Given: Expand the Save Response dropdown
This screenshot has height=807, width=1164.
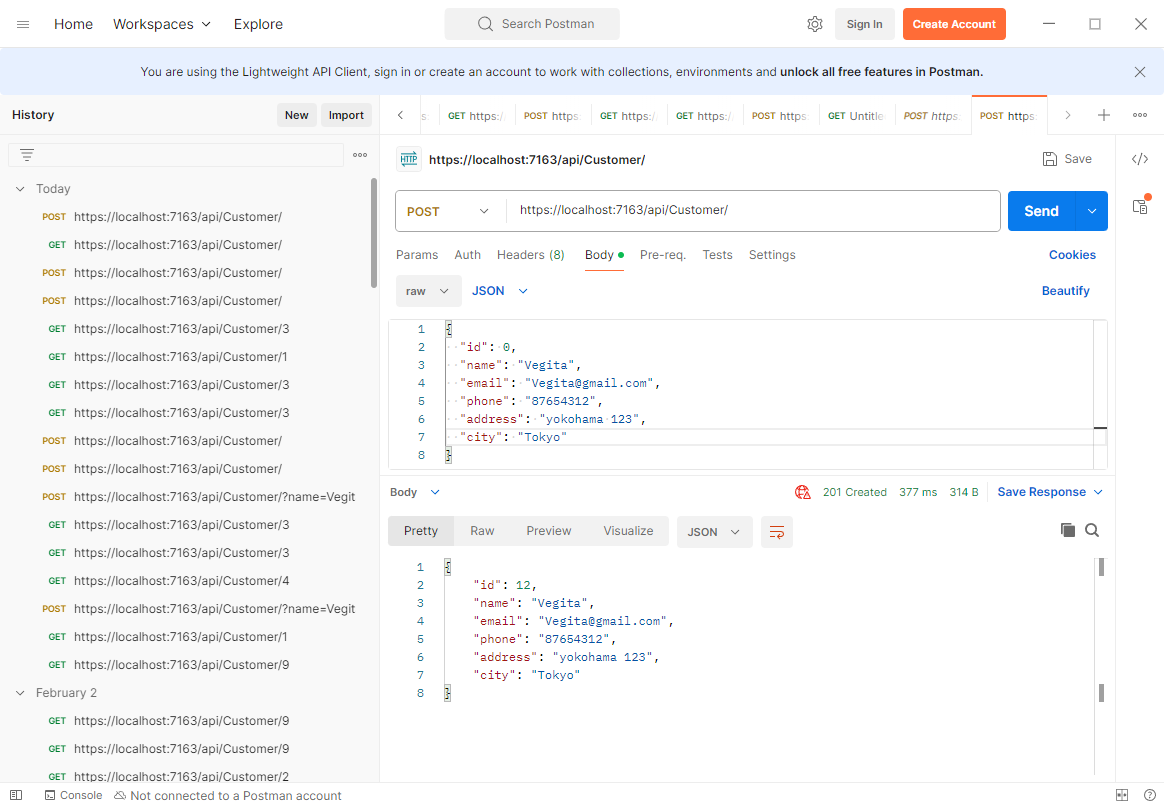Looking at the screenshot, I should (x=1098, y=492).
